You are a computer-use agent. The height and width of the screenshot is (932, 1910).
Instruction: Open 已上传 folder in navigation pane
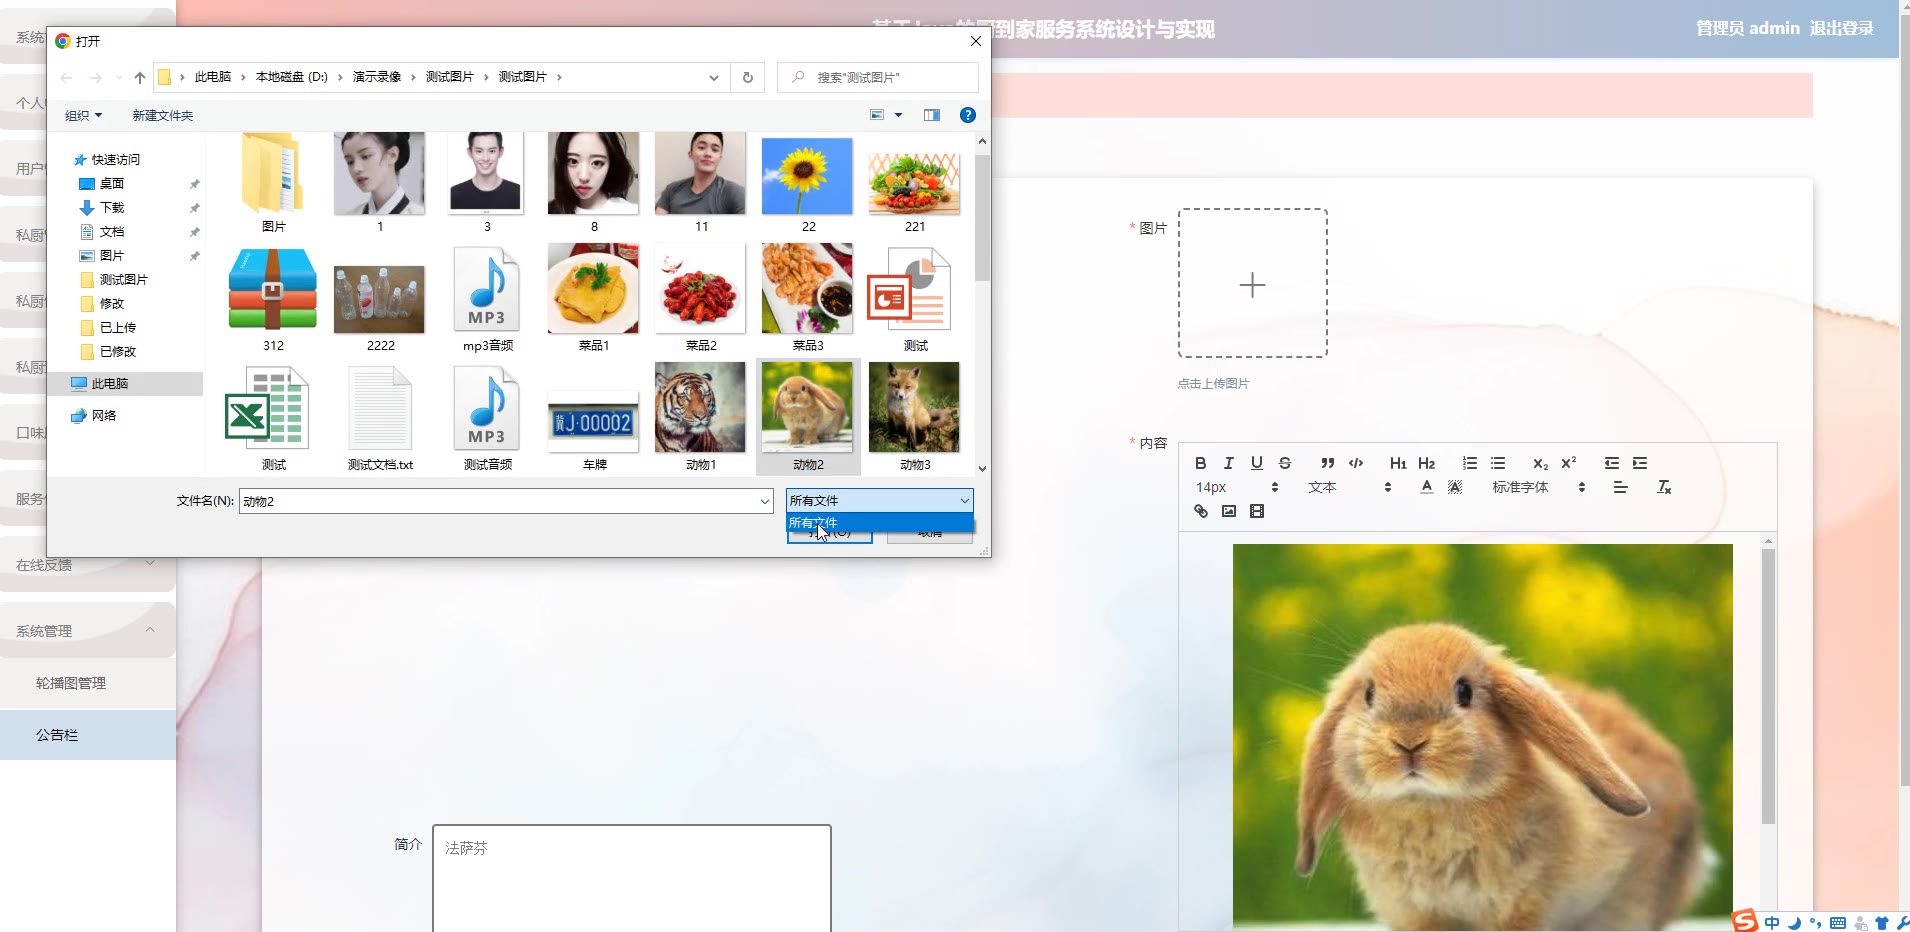click(x=117, y=327)
